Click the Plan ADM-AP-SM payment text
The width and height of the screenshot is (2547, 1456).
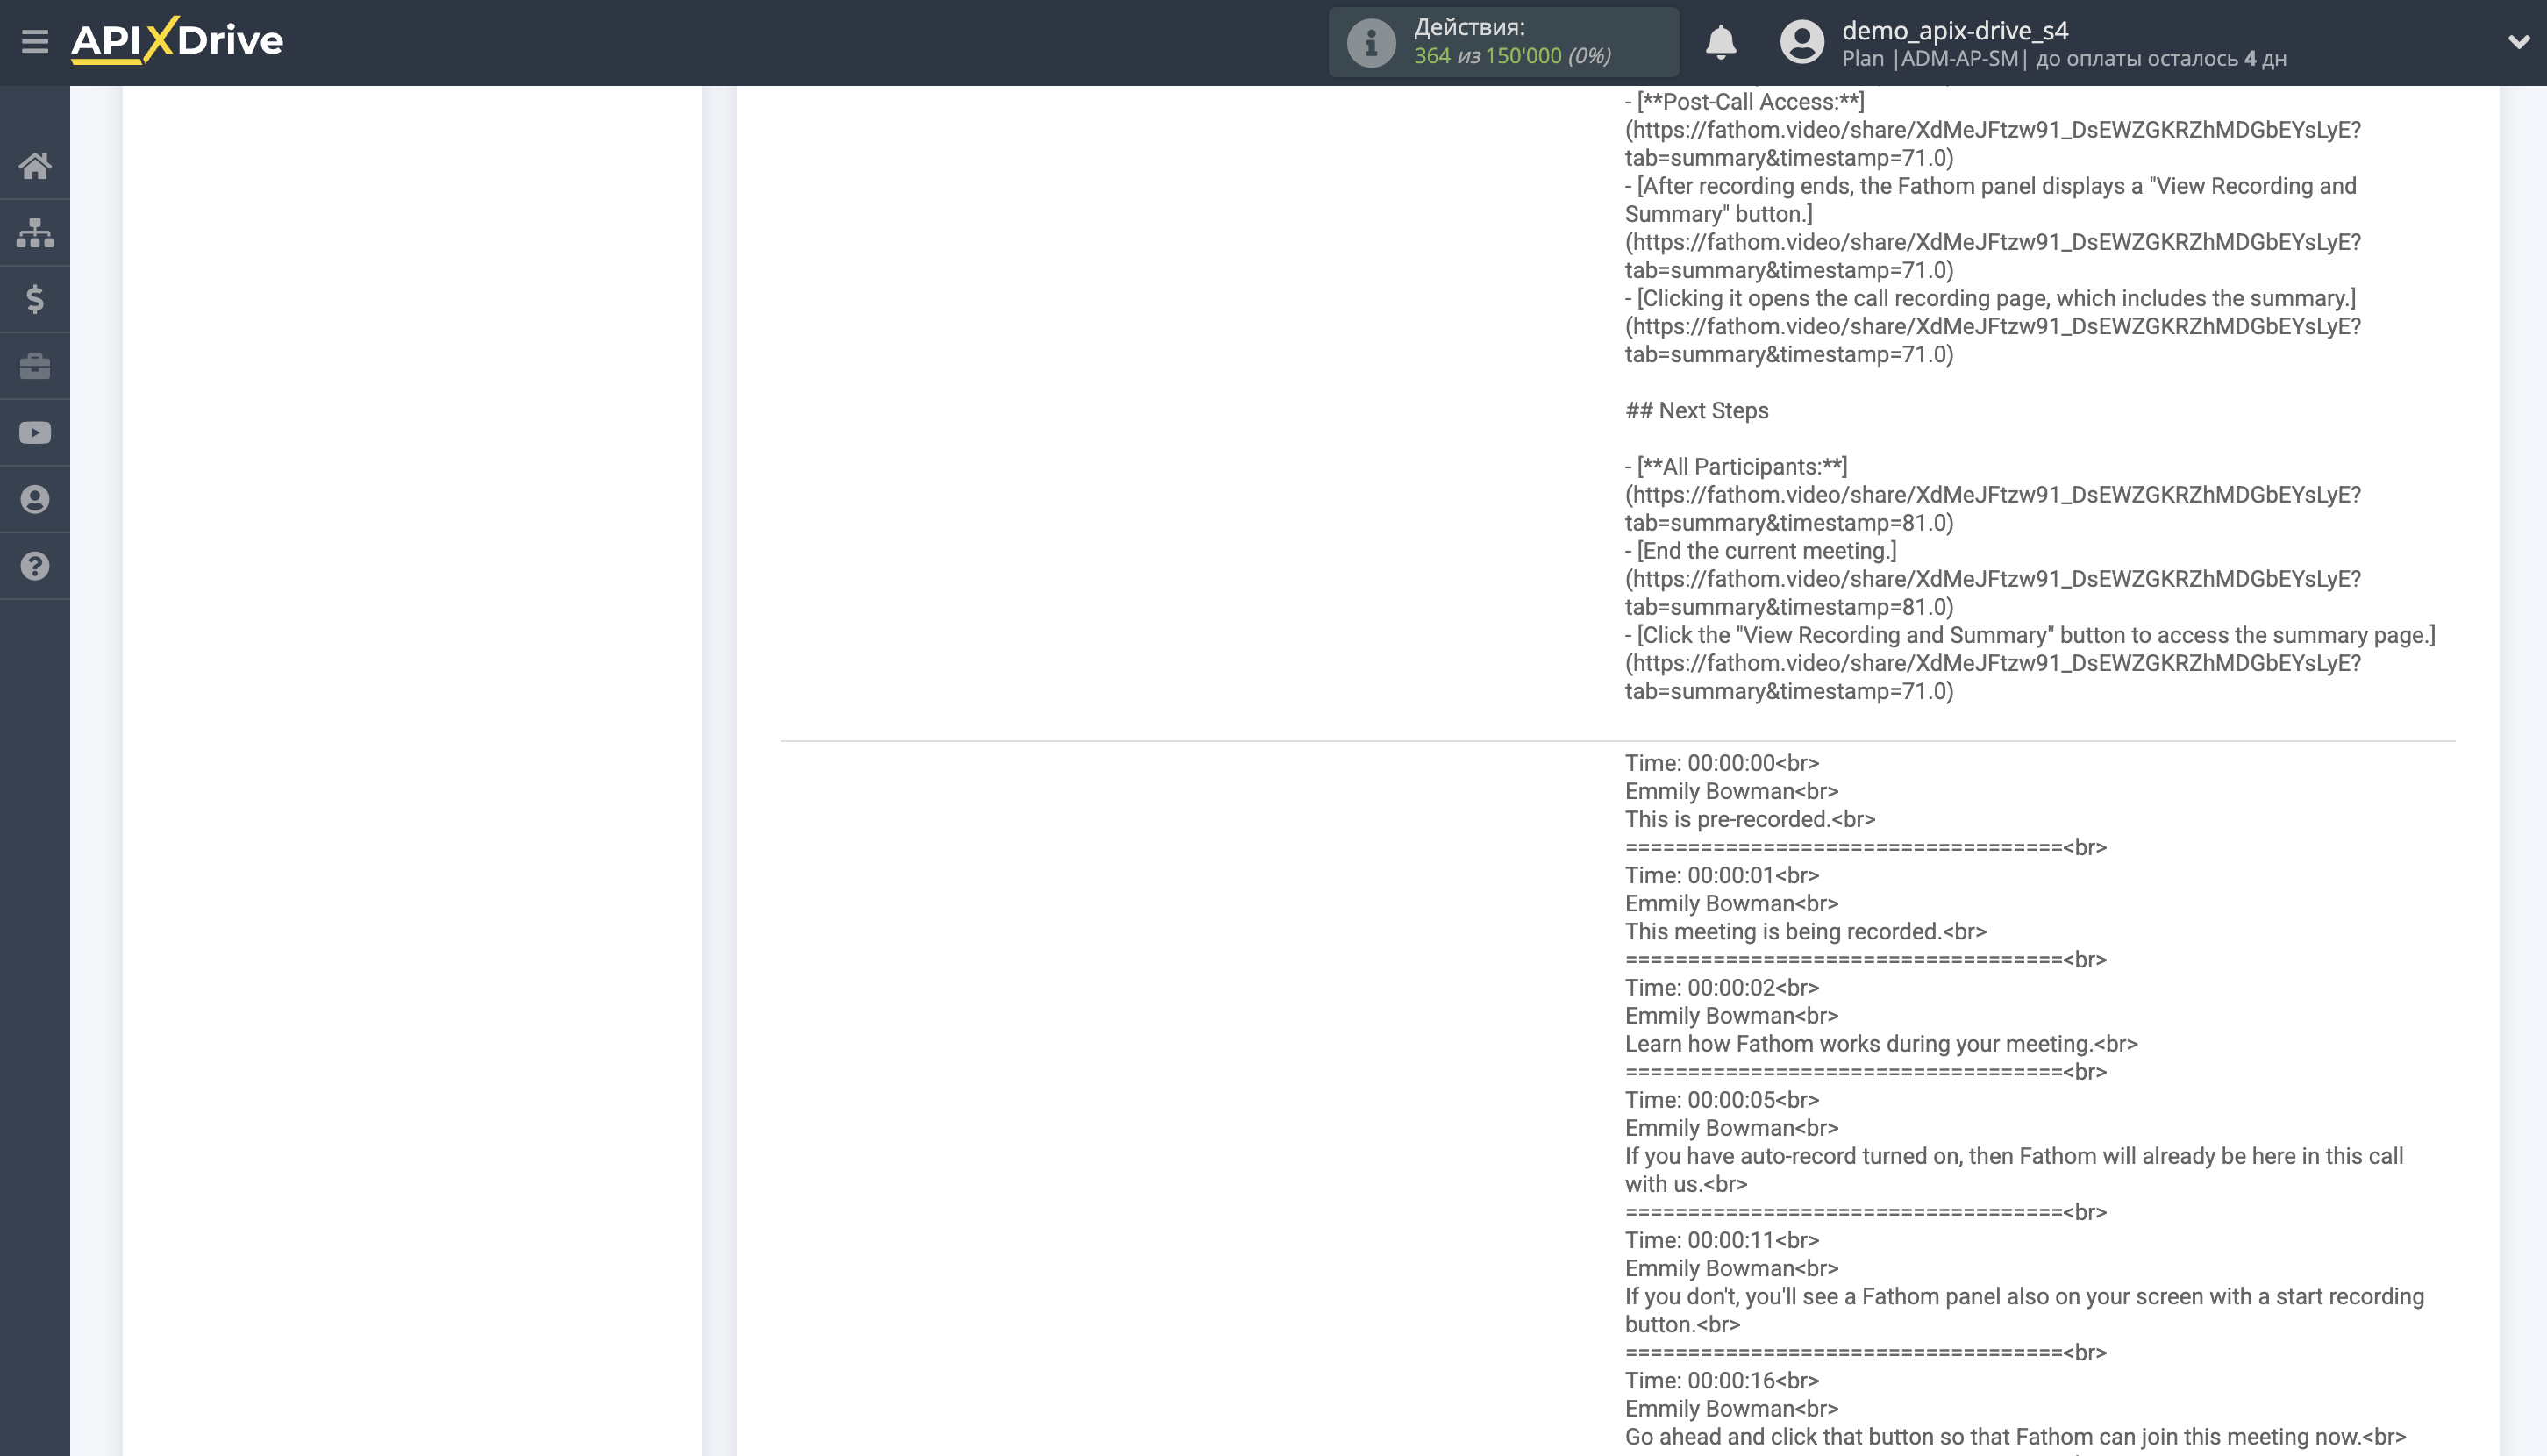click(x=2063, y=59)
